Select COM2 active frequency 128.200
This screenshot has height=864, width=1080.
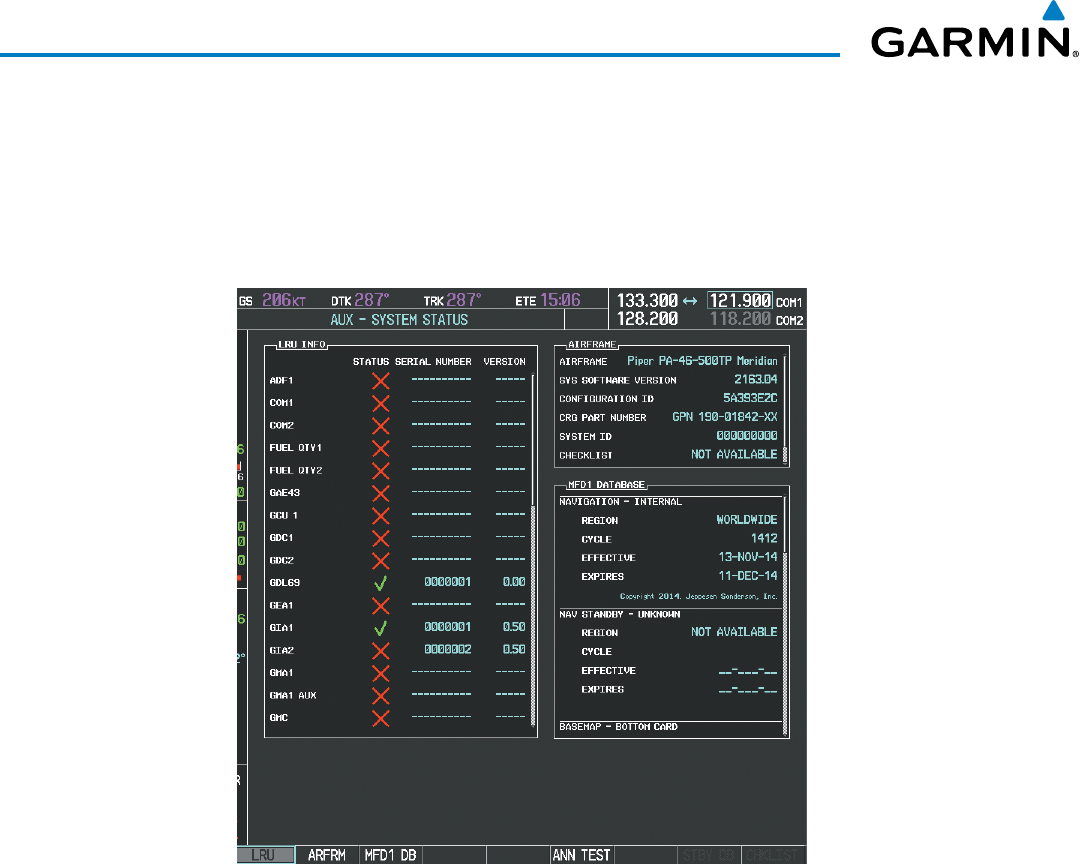coord(647,319)
